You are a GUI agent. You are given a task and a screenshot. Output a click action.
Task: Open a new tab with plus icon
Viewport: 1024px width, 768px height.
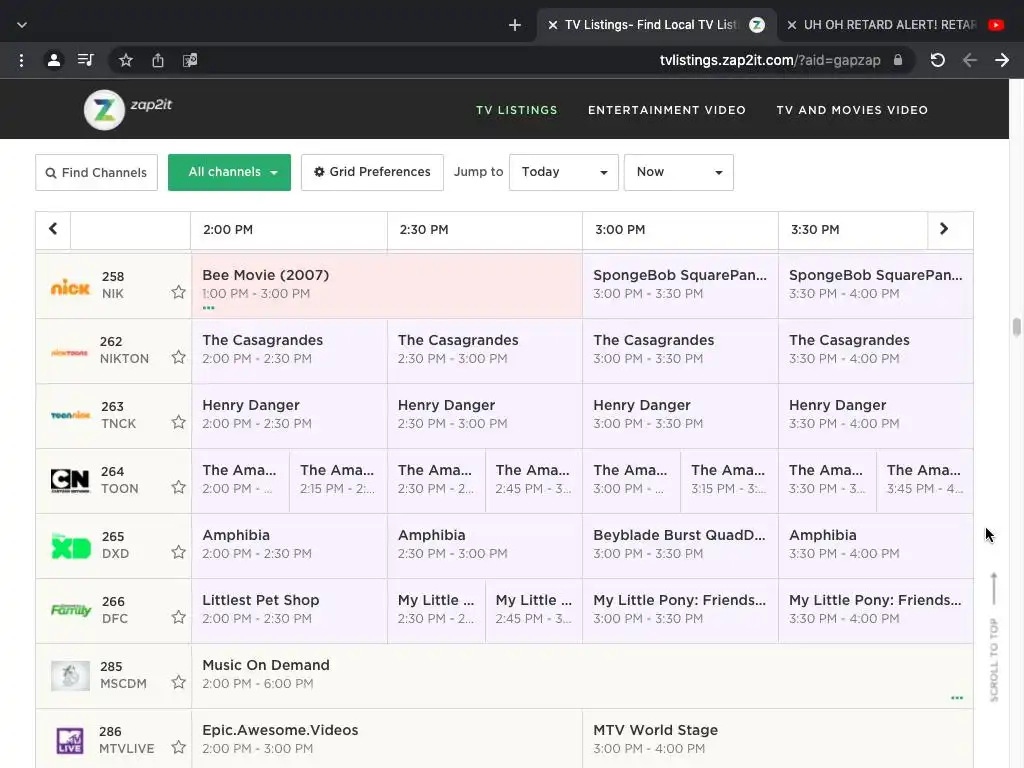tap(515, 25)
